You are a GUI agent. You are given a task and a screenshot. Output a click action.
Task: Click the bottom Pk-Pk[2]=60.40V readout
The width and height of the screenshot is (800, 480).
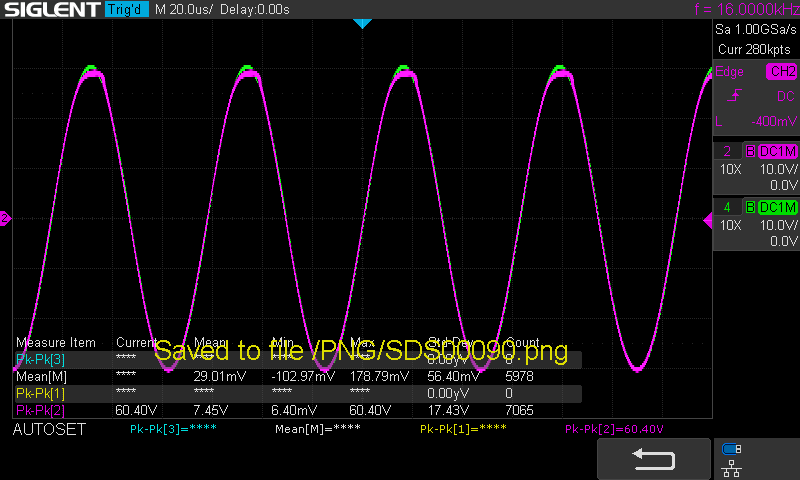[614, 429]
